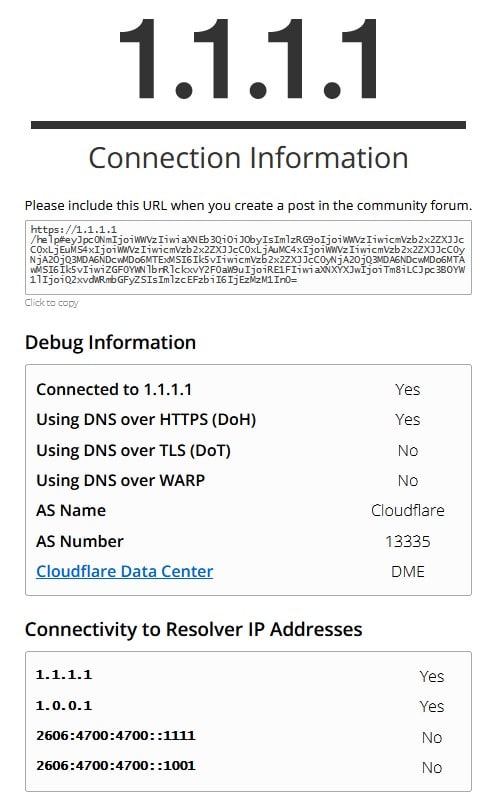484x799 pixels.
Task: Click the 'Using DNS over TLS (DoT)' label
Action: 133,450
